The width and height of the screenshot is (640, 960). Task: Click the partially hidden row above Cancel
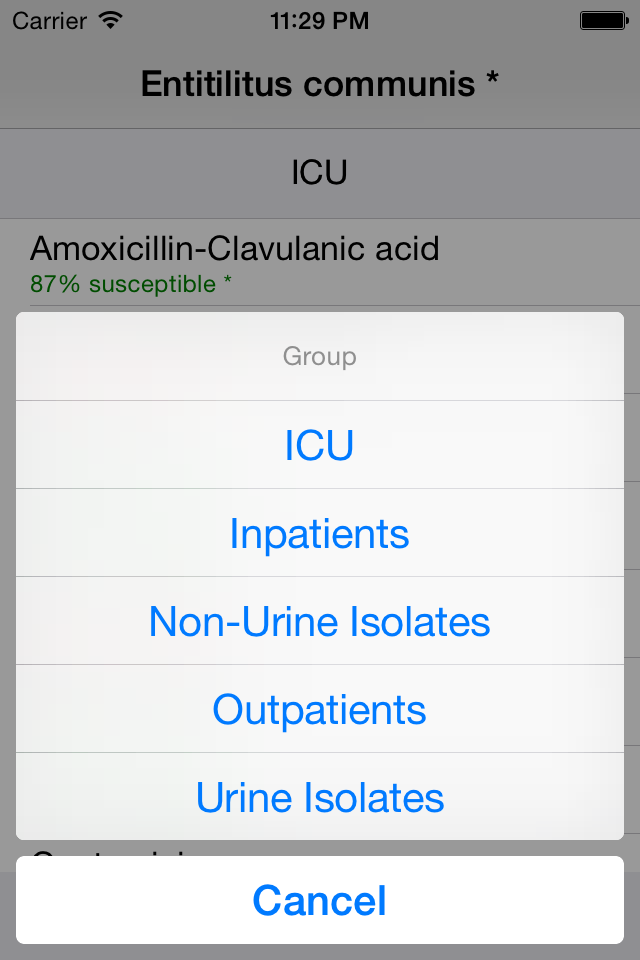tap(320, 848)
